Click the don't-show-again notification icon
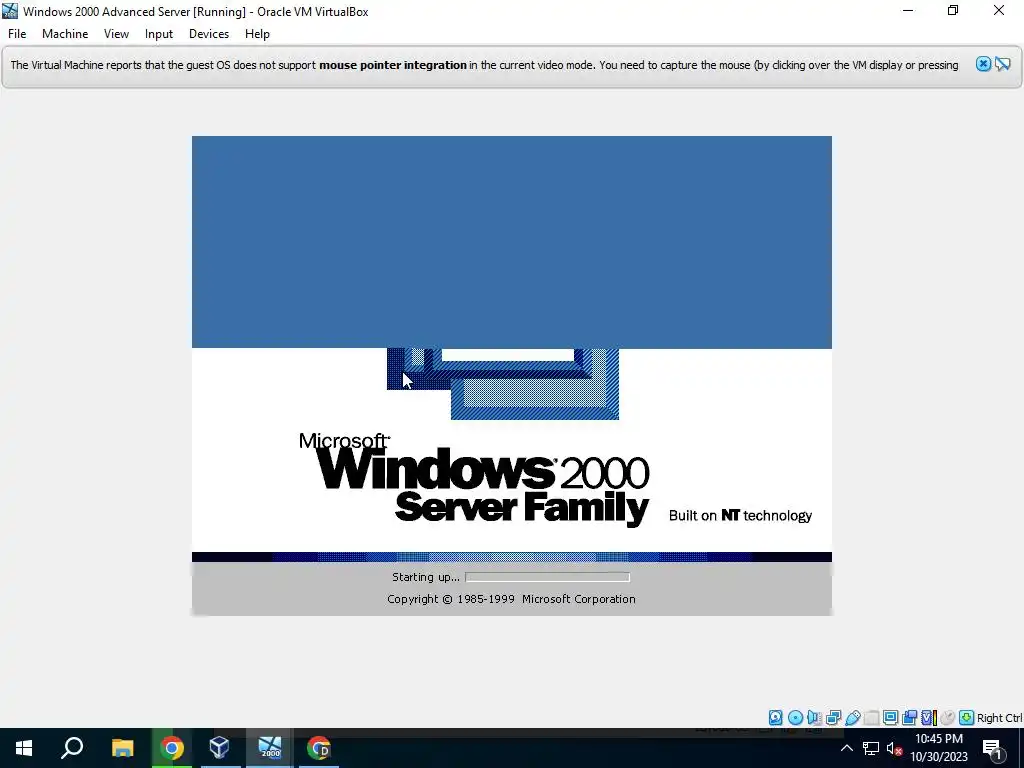Viewport: 1024px width, 768px height. pyautogui.click(x=1002, y=64)
